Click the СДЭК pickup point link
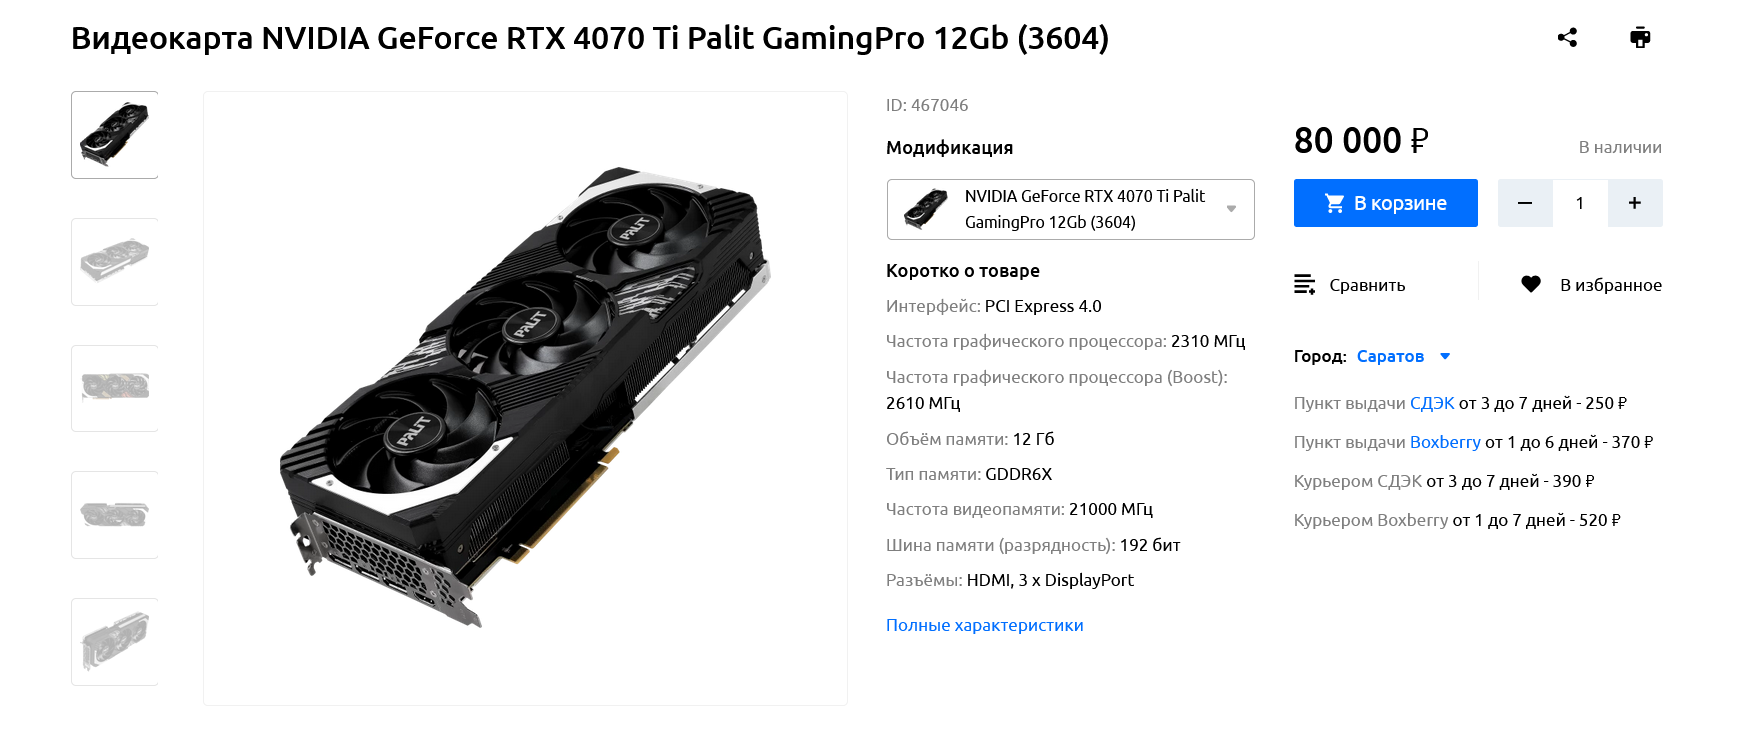This screenshot has height=747, width=1738. pos(1432,403)
